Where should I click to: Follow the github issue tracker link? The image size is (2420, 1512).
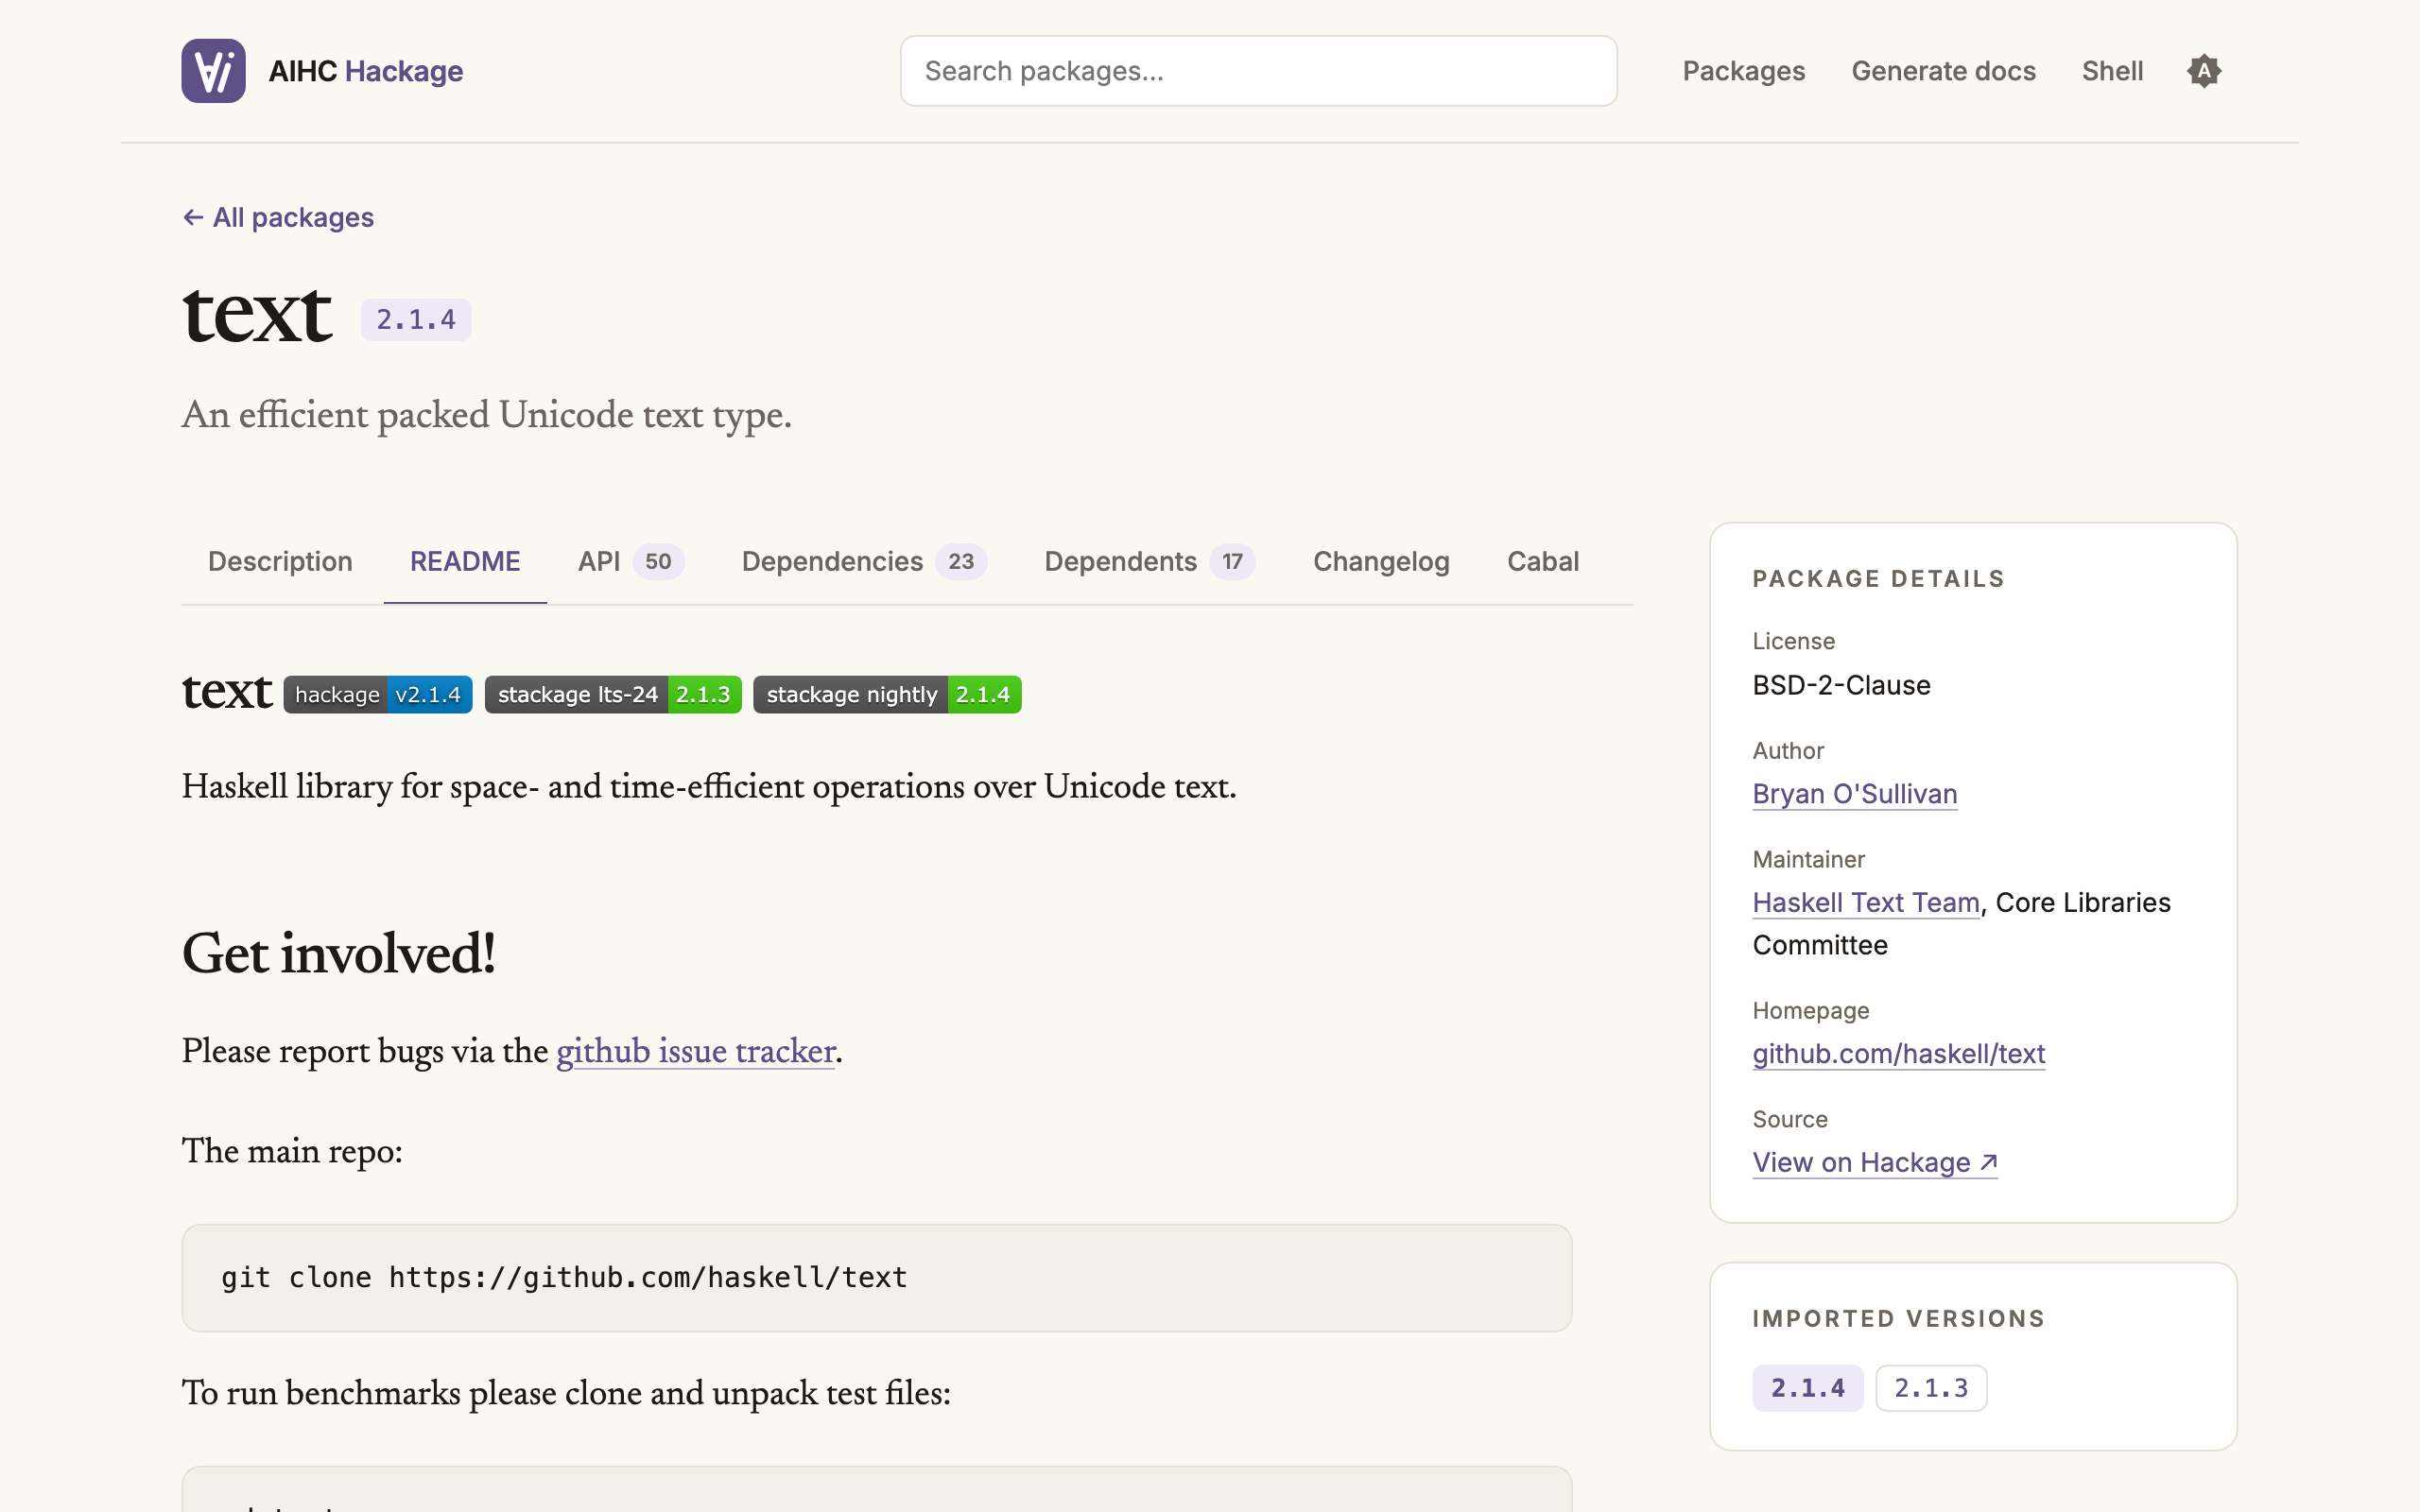click(x=695, y=1051)
